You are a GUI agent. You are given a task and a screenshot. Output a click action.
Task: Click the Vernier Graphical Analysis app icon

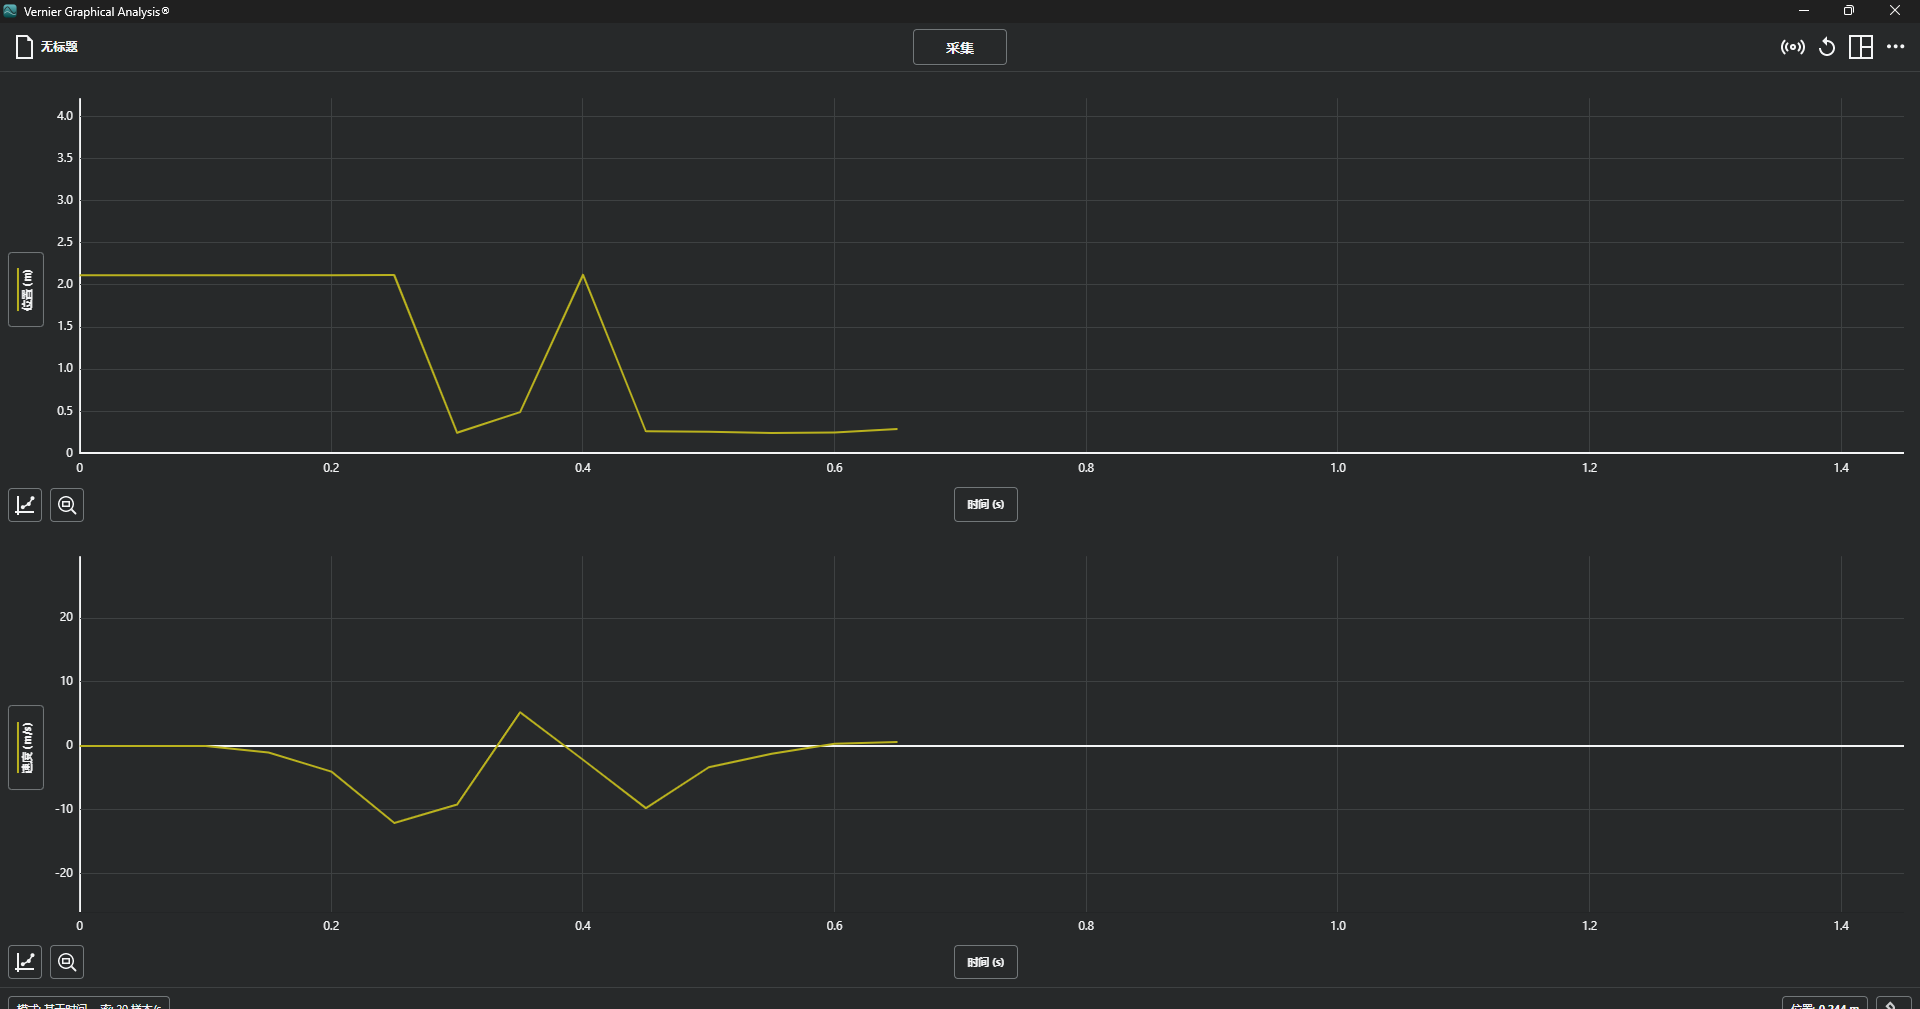(x=10, y=11)
